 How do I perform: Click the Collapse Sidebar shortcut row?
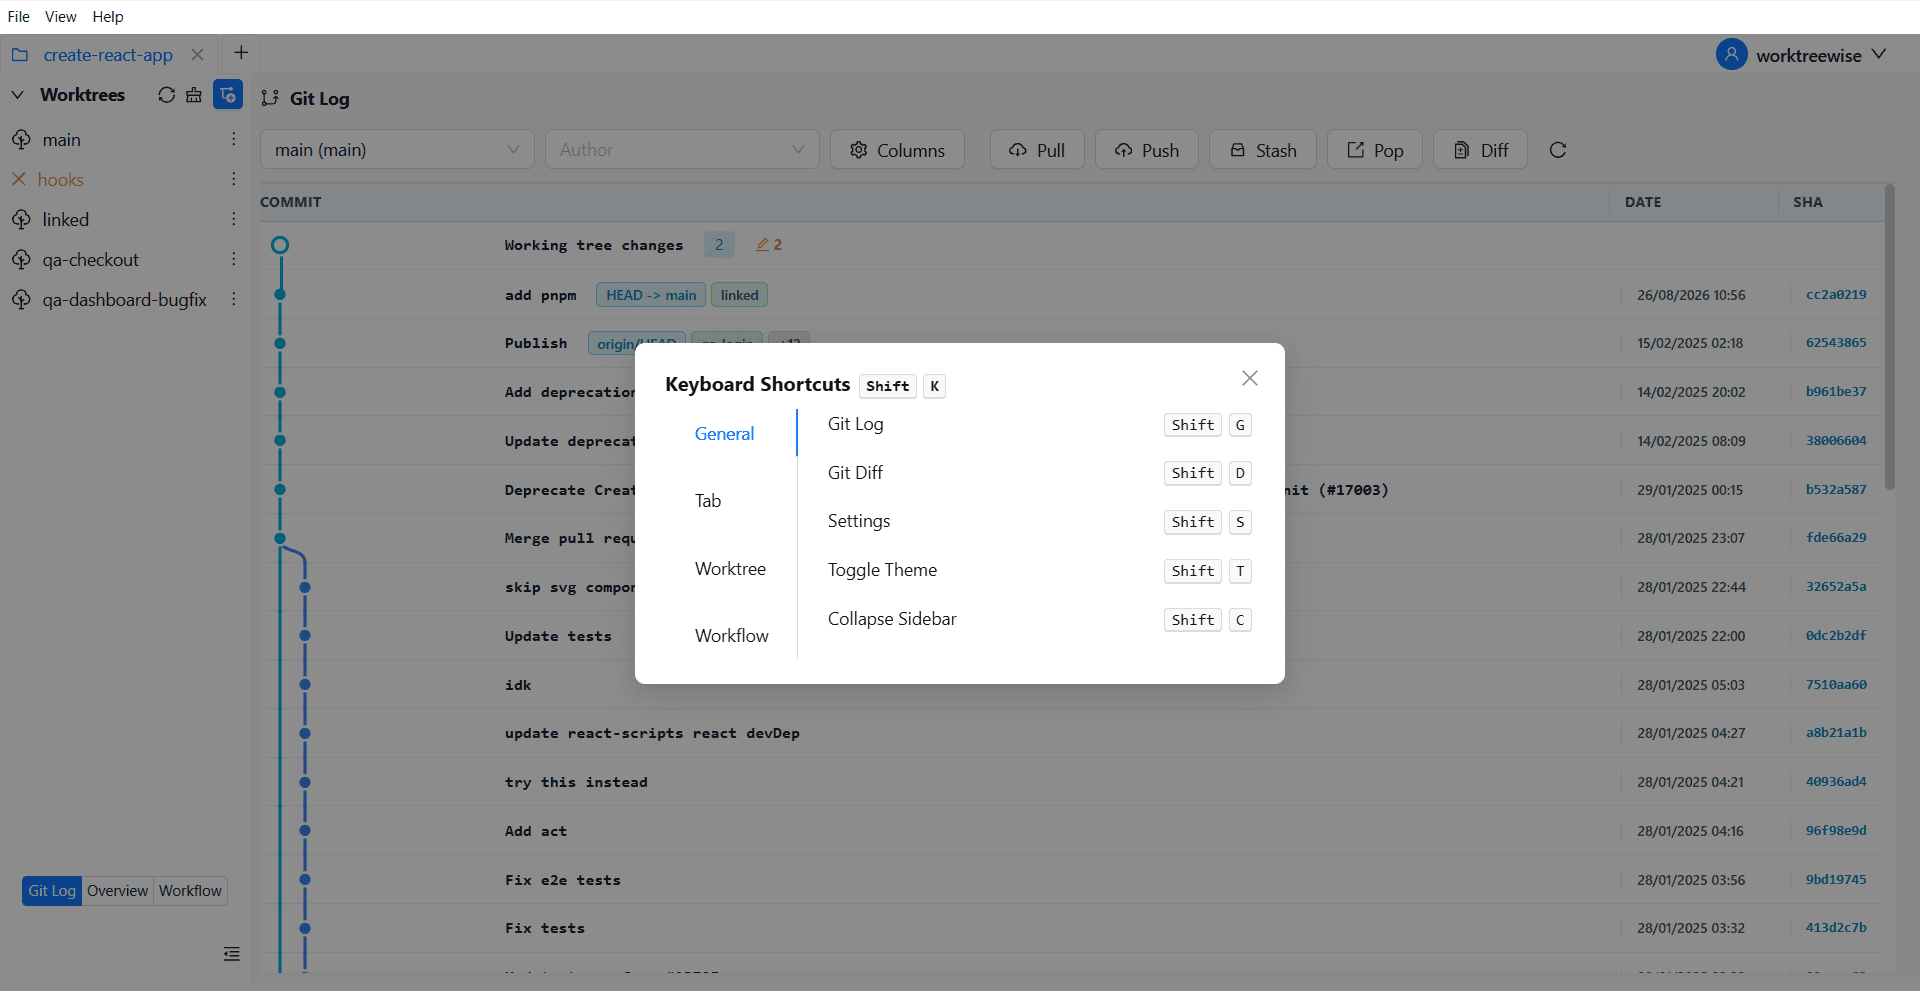(x=1040, y=620)
